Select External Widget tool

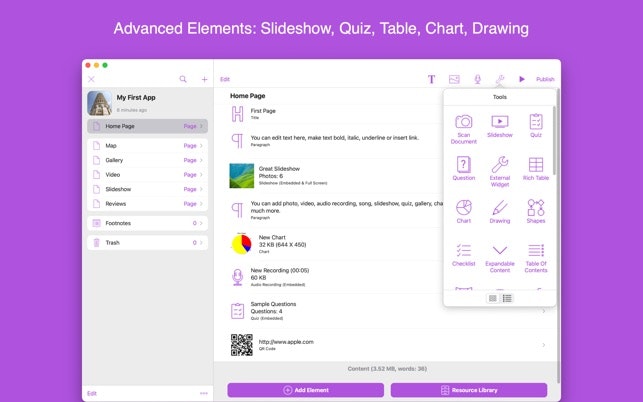coord(499,171)
